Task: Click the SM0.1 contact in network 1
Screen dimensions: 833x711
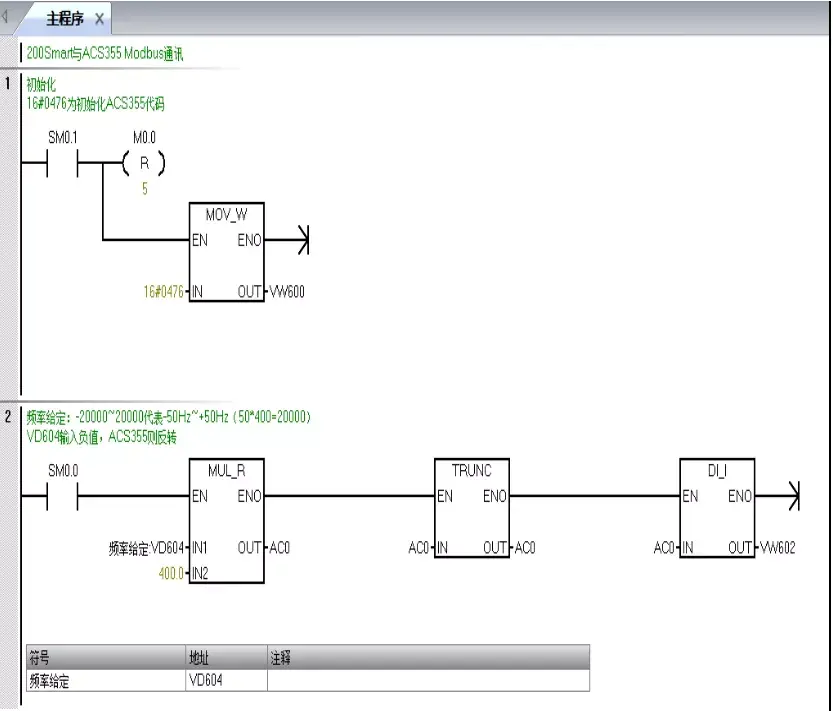Action: pyautogui.click(x=63, y=163)
